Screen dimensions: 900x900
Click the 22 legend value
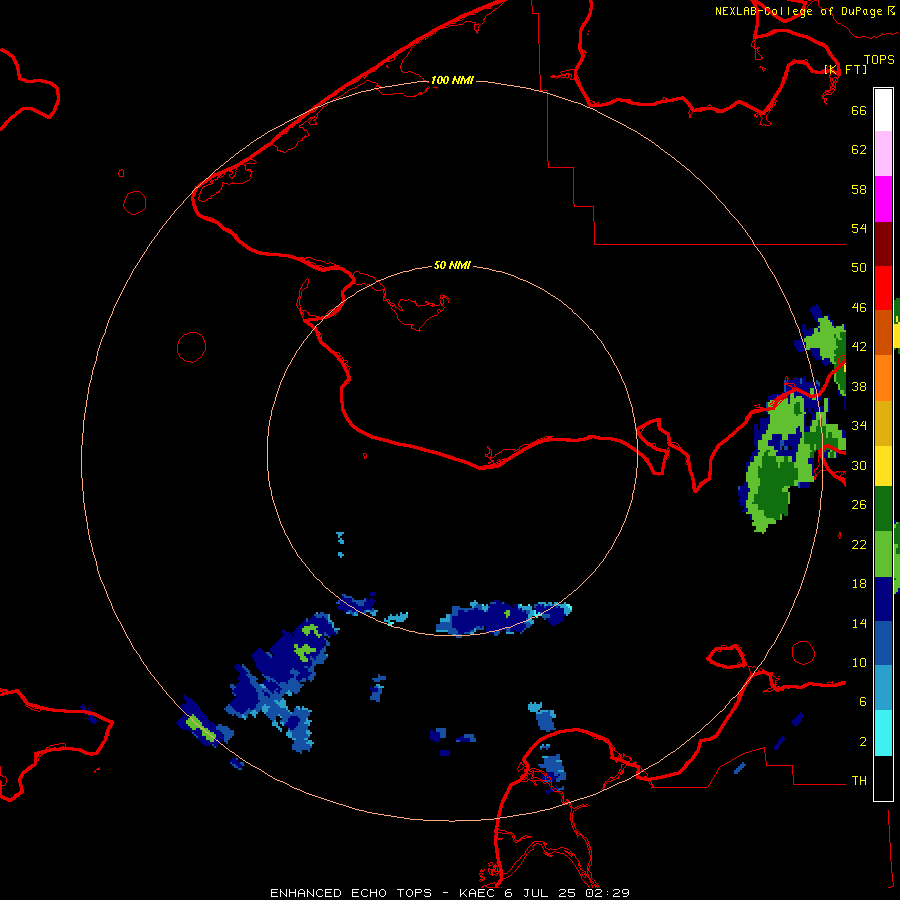point(859,544)
